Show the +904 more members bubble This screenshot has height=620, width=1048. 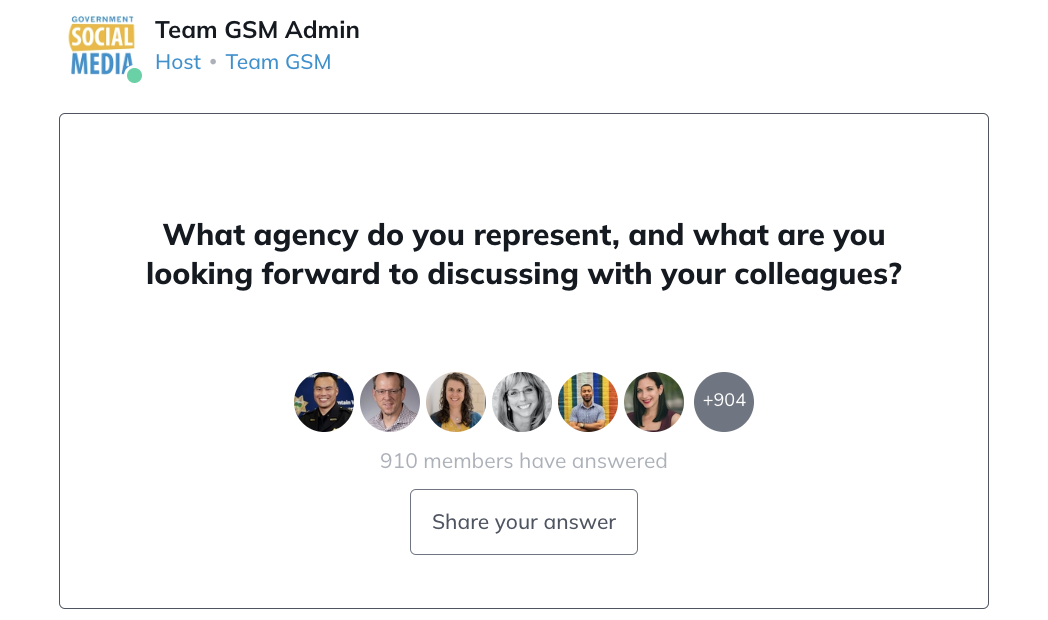pos(724,402)
